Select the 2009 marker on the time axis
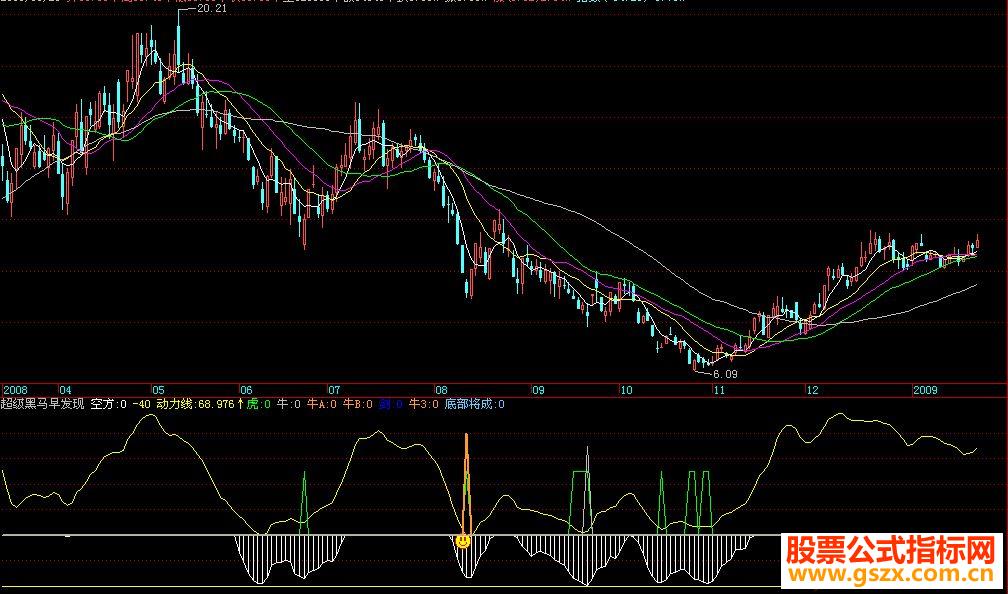Image resolution: width=1008 pixels, height=594 pixels. point(925,390)
